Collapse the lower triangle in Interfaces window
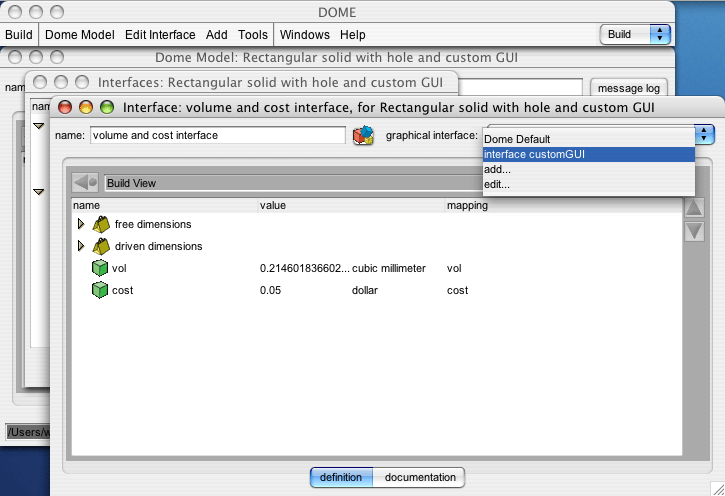The width and height of the screenshot is (725, 496). click(38, 192)
